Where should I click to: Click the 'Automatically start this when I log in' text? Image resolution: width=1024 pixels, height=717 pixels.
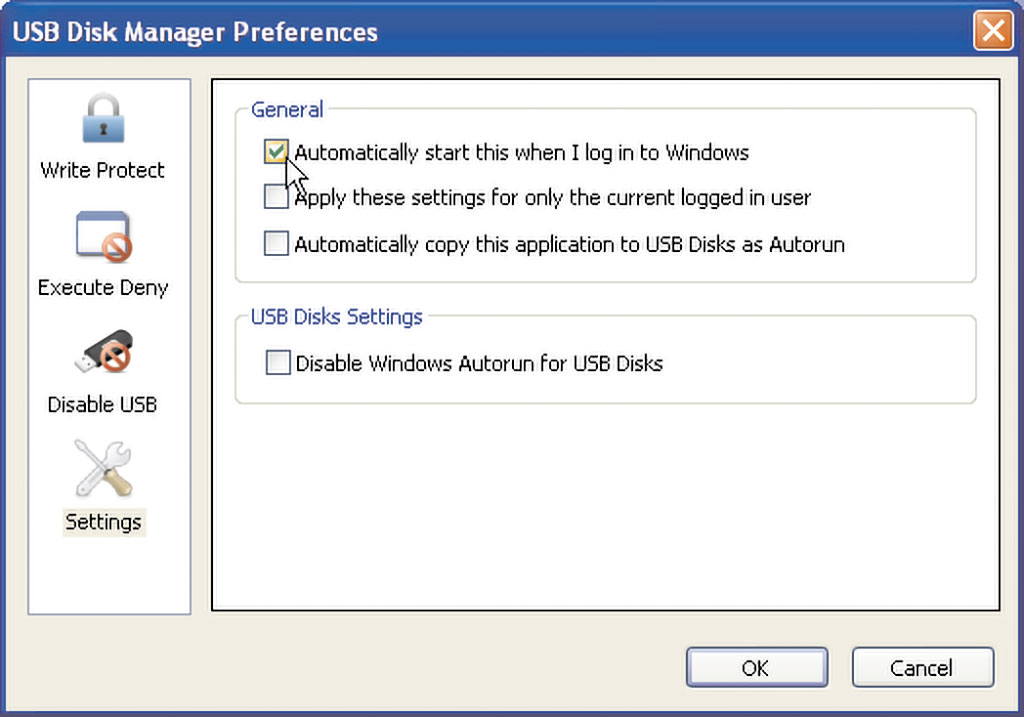coord(521,153)
